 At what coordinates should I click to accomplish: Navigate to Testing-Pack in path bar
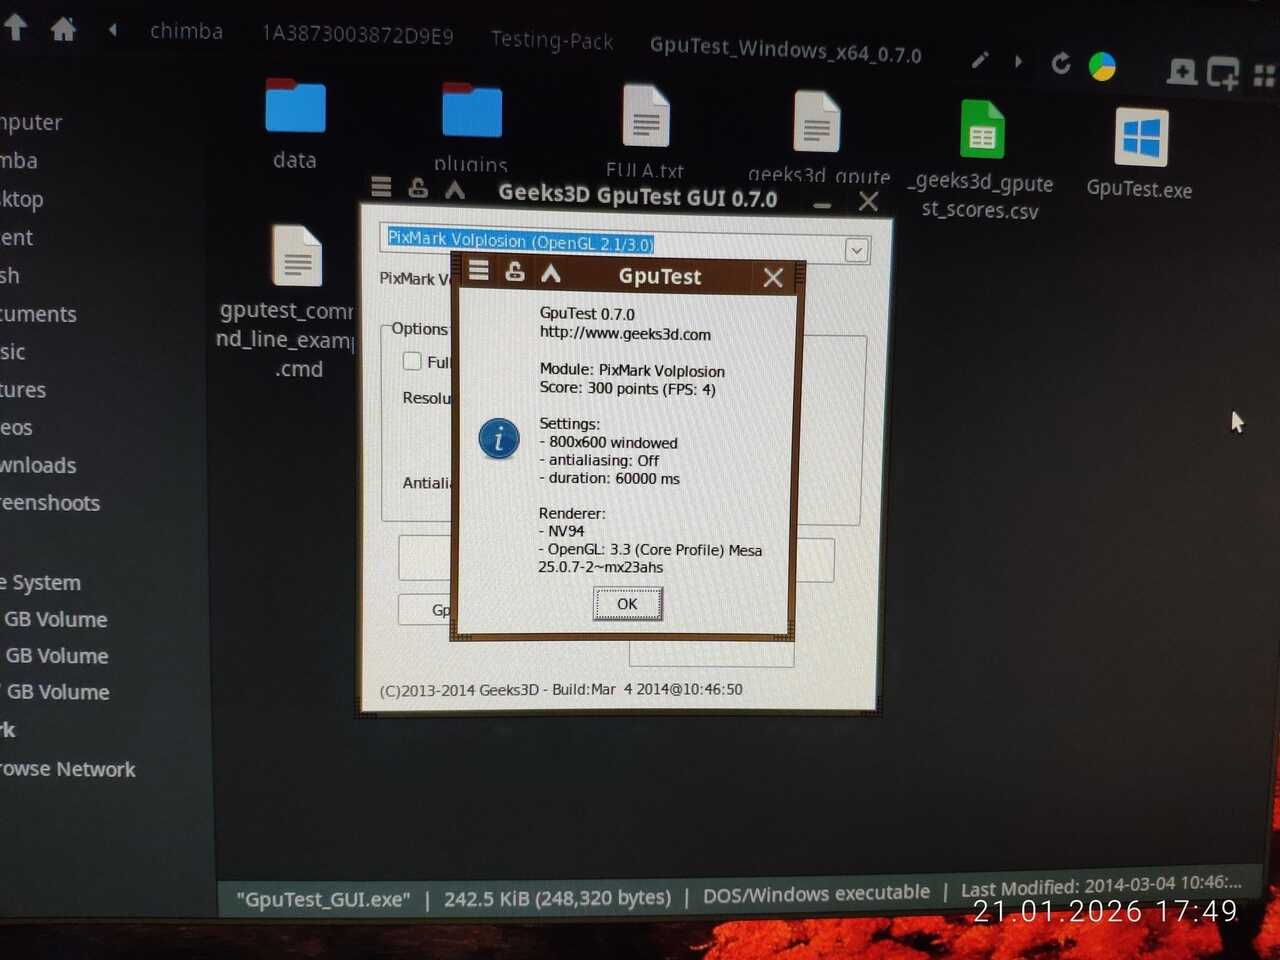click(x=552, y=40)
